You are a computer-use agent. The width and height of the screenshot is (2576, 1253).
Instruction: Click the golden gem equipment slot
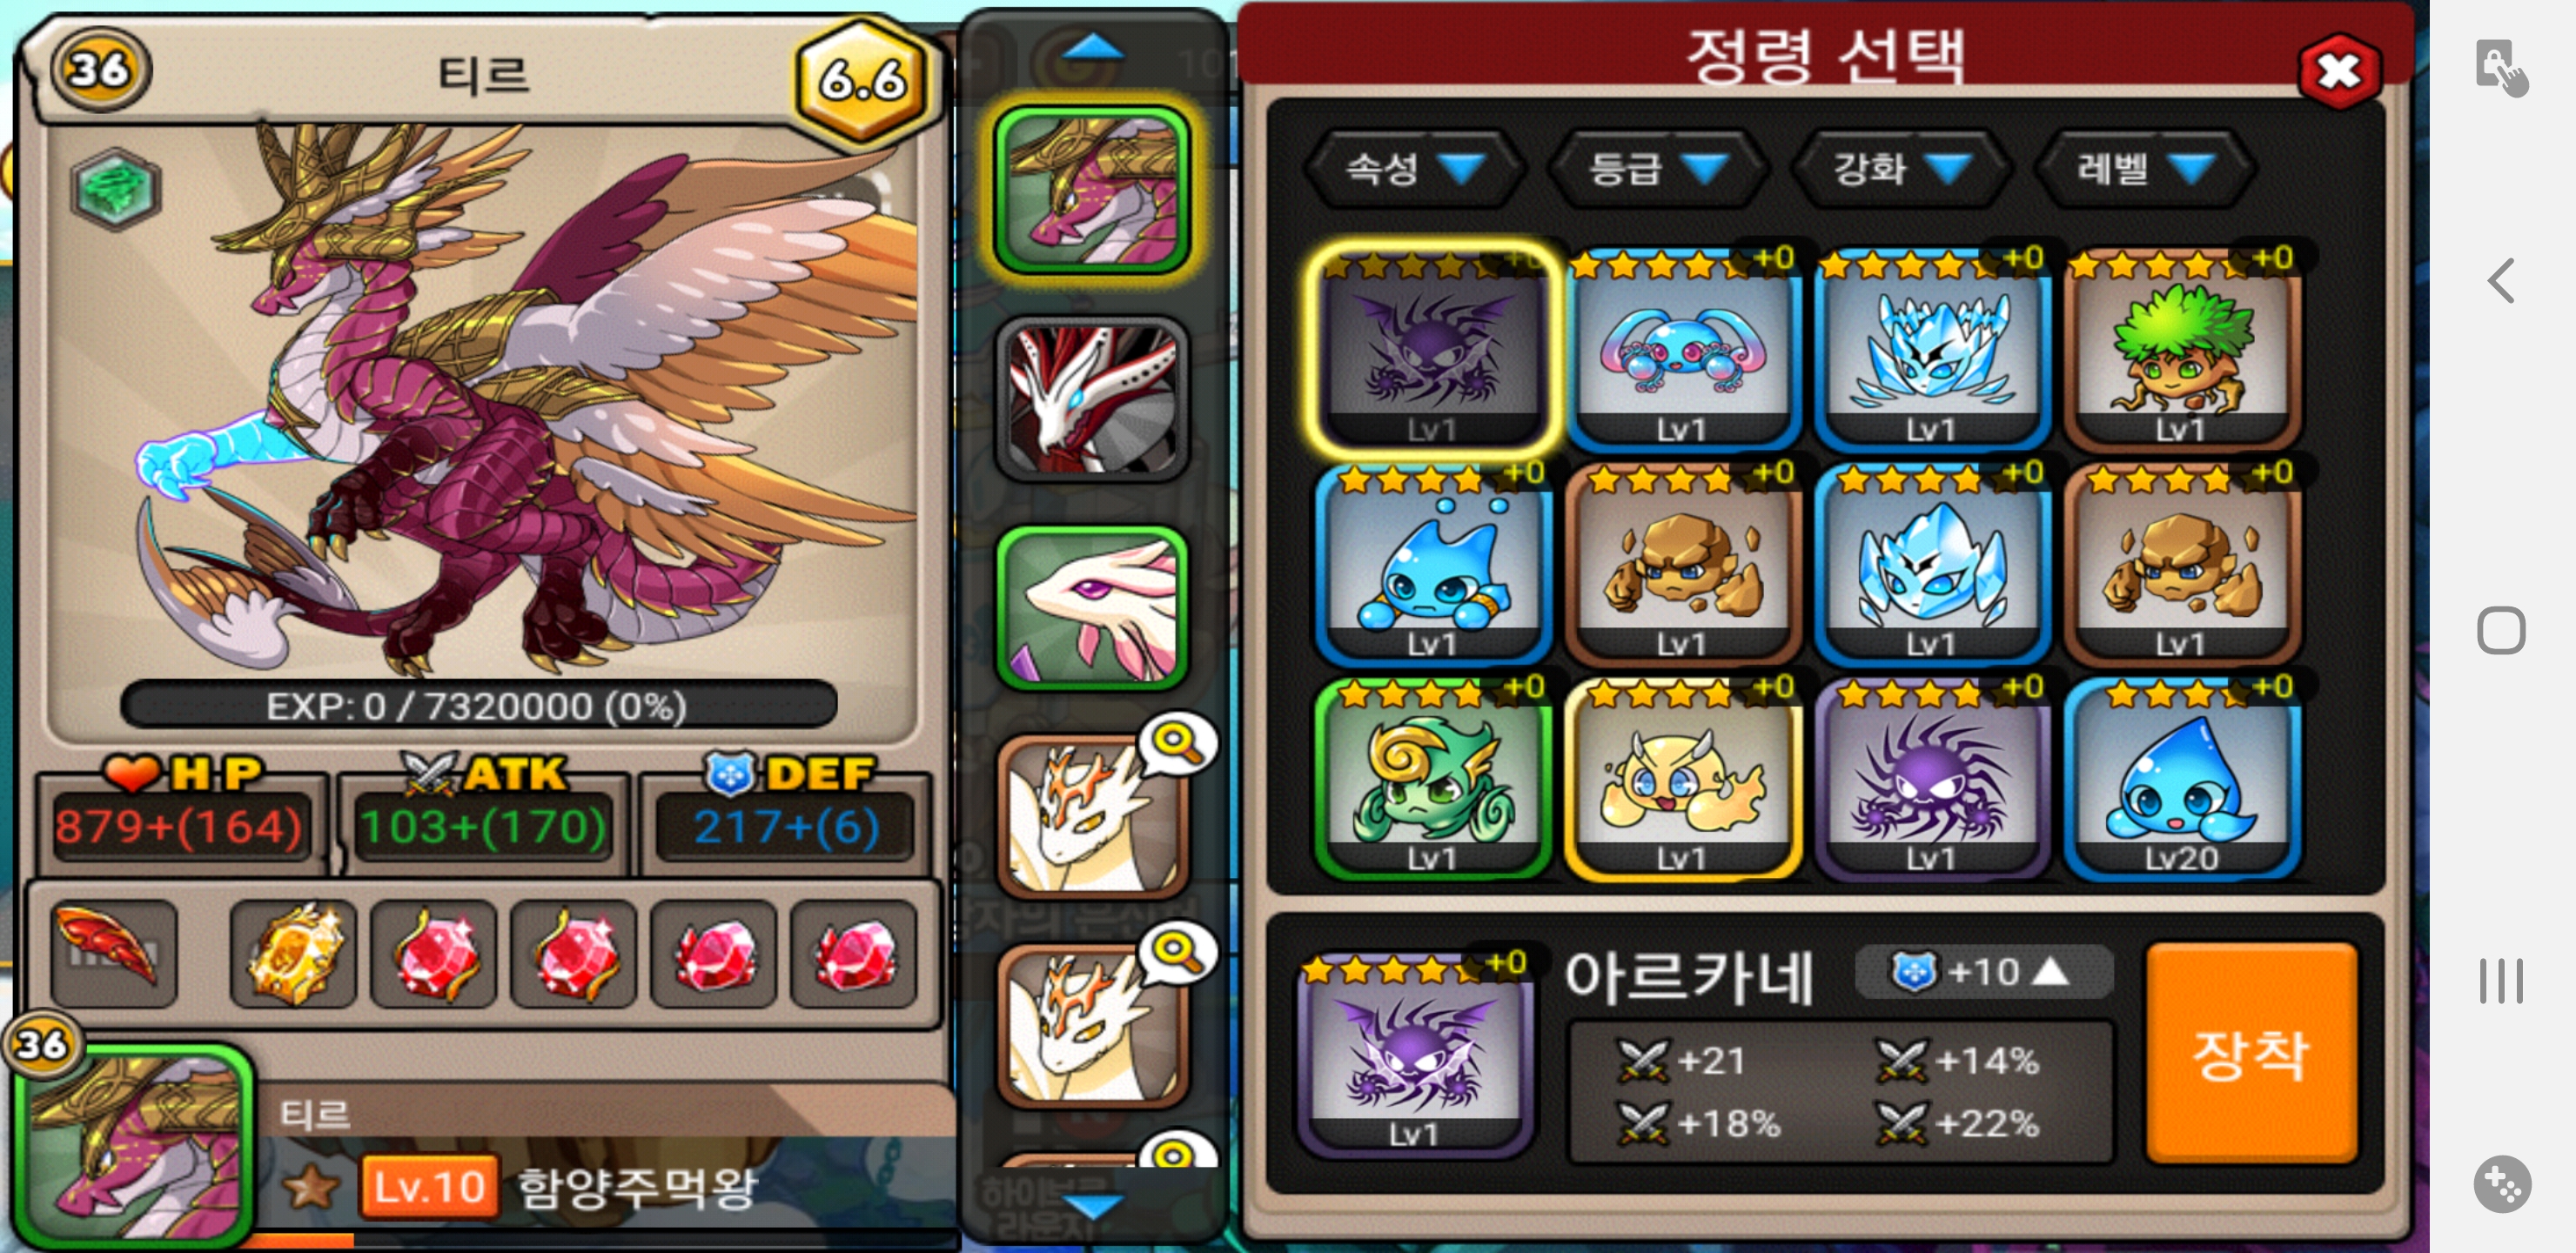[293, 951]
